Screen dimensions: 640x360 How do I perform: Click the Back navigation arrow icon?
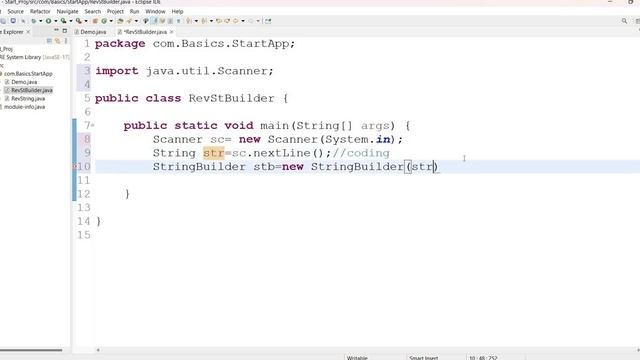click(x=236, y=21)
